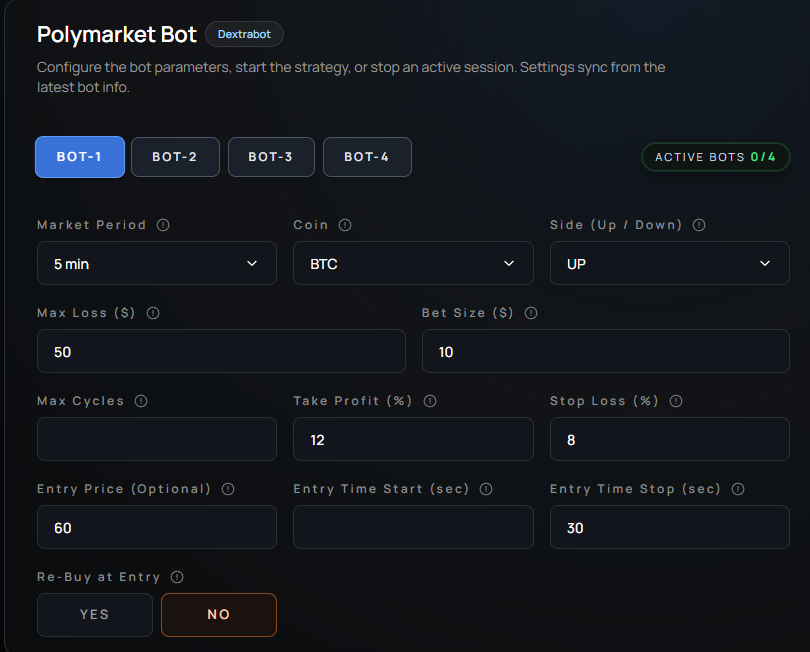Set Re-Buy at Entry to NO

219,615
